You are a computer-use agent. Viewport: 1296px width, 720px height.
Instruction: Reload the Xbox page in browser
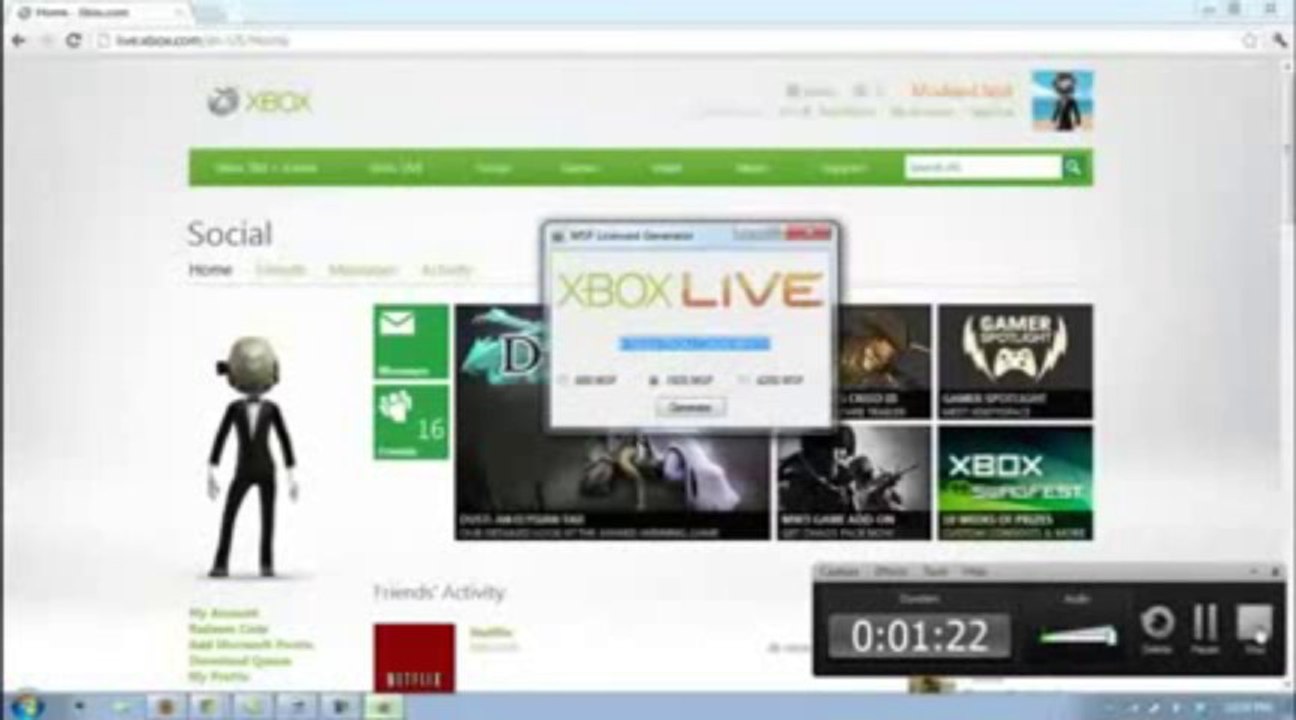[x=73, y=40]
